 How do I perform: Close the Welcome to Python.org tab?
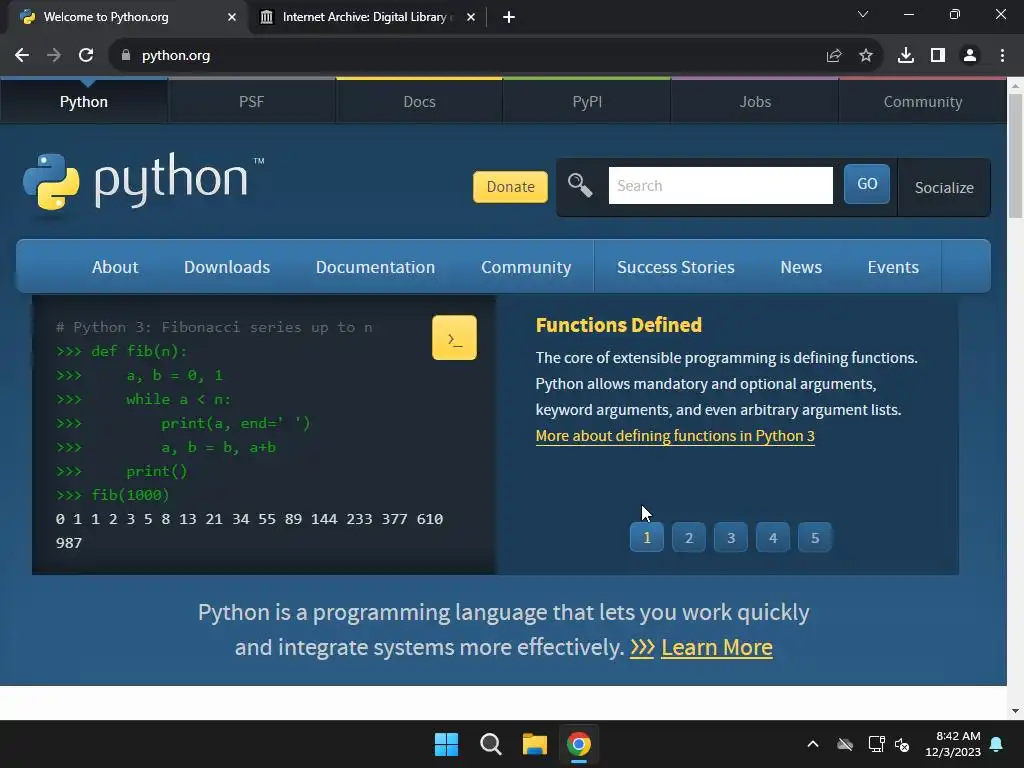point(232,17)
